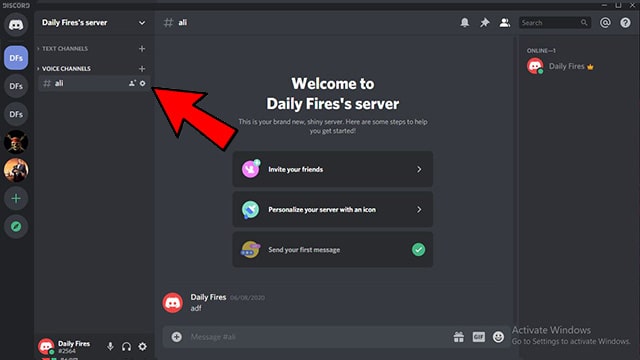Click the ali channel title in header
This screenshot has width=640, height=360.
(182, 22)
